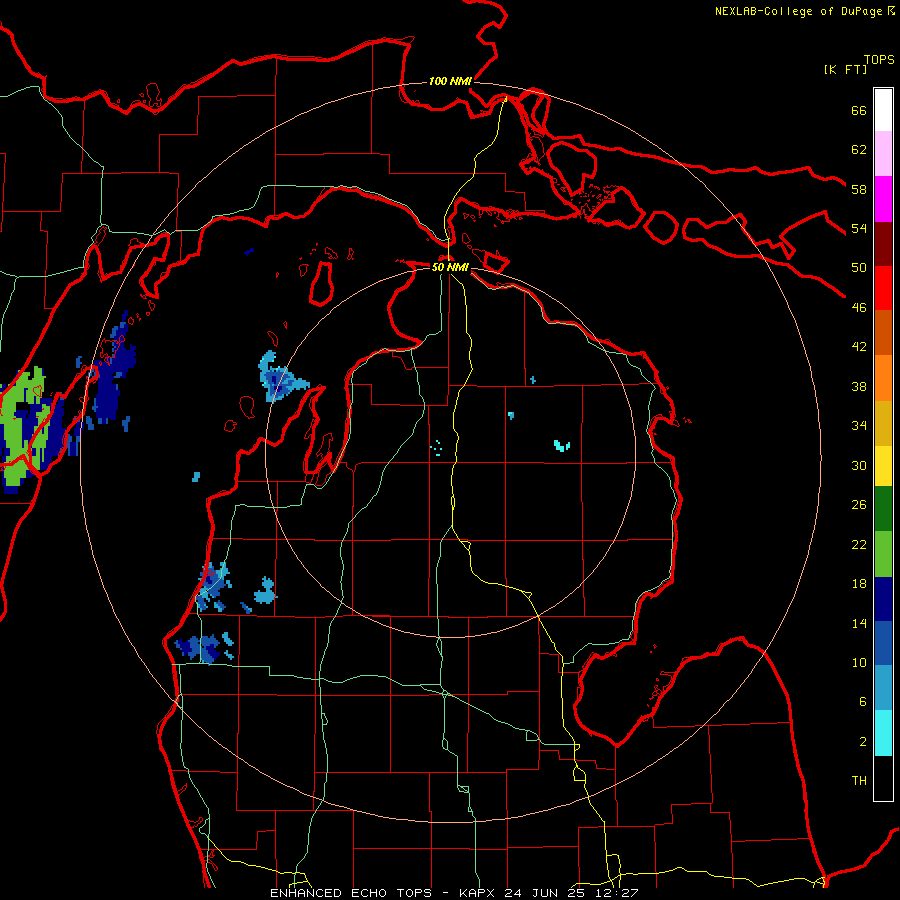The width and height of the screenshot is (900, 900).
Task: Click the 62 legend value
Action: click(859, 150)
